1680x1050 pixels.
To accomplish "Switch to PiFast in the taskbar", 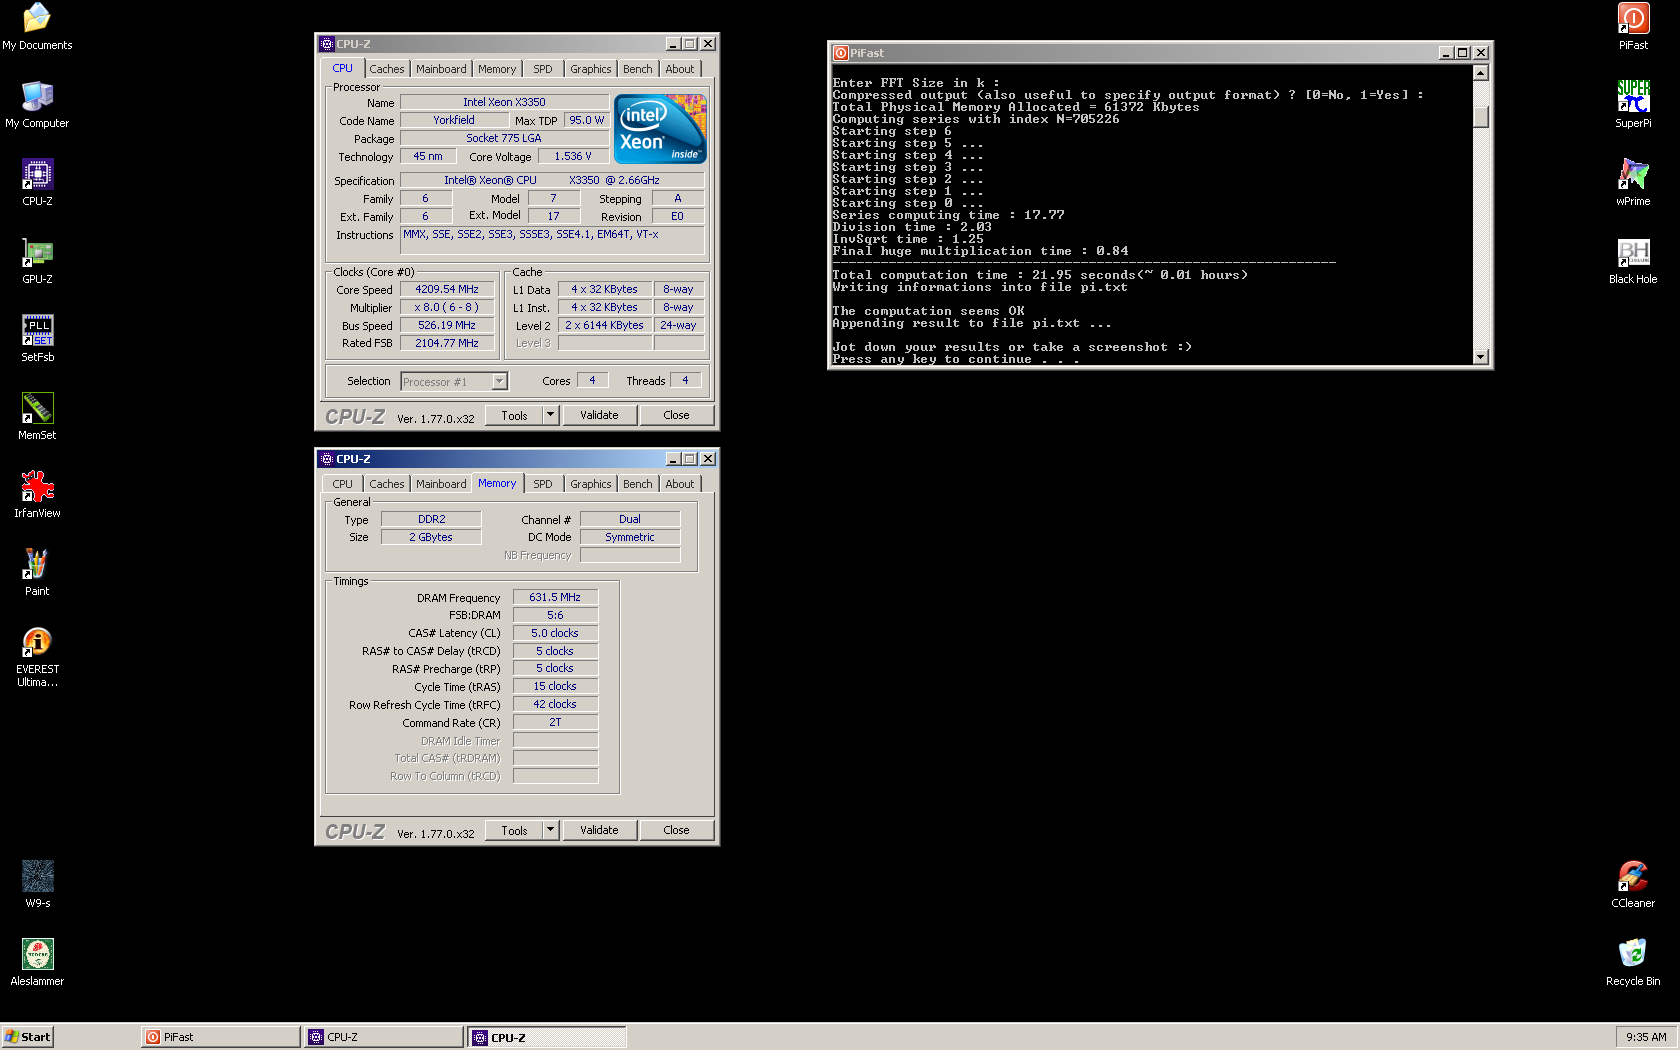I will 221,1037.
